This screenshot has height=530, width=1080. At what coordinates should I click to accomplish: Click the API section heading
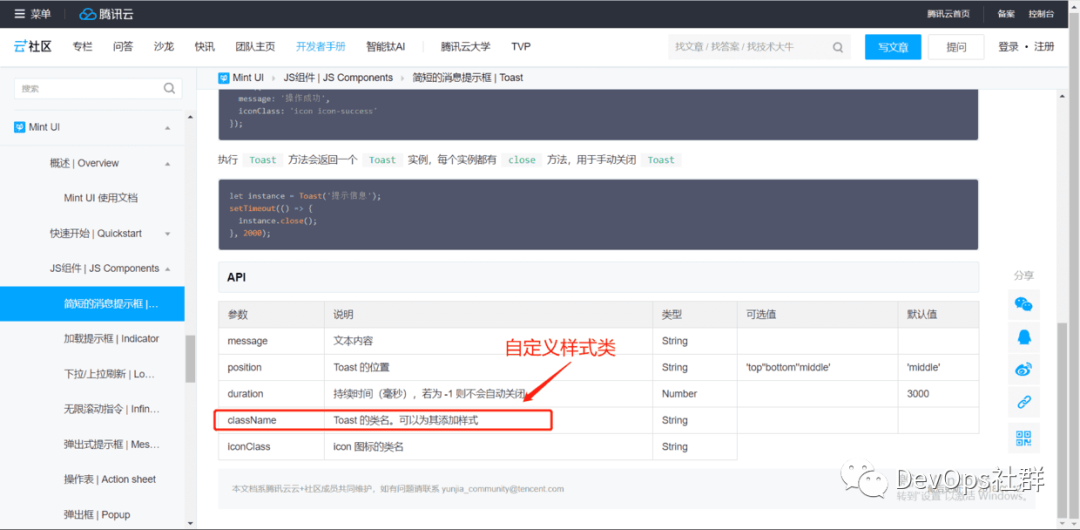tap(236, 277)
